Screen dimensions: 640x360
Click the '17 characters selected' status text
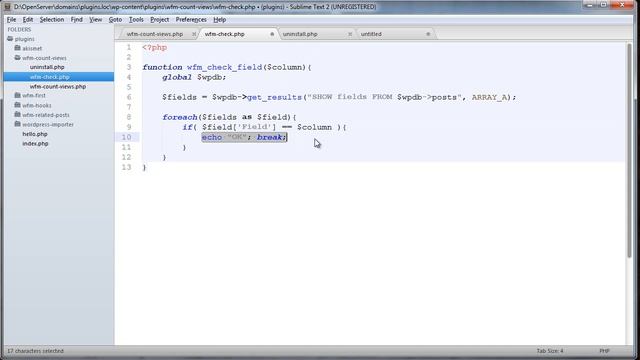coord(36,351)
